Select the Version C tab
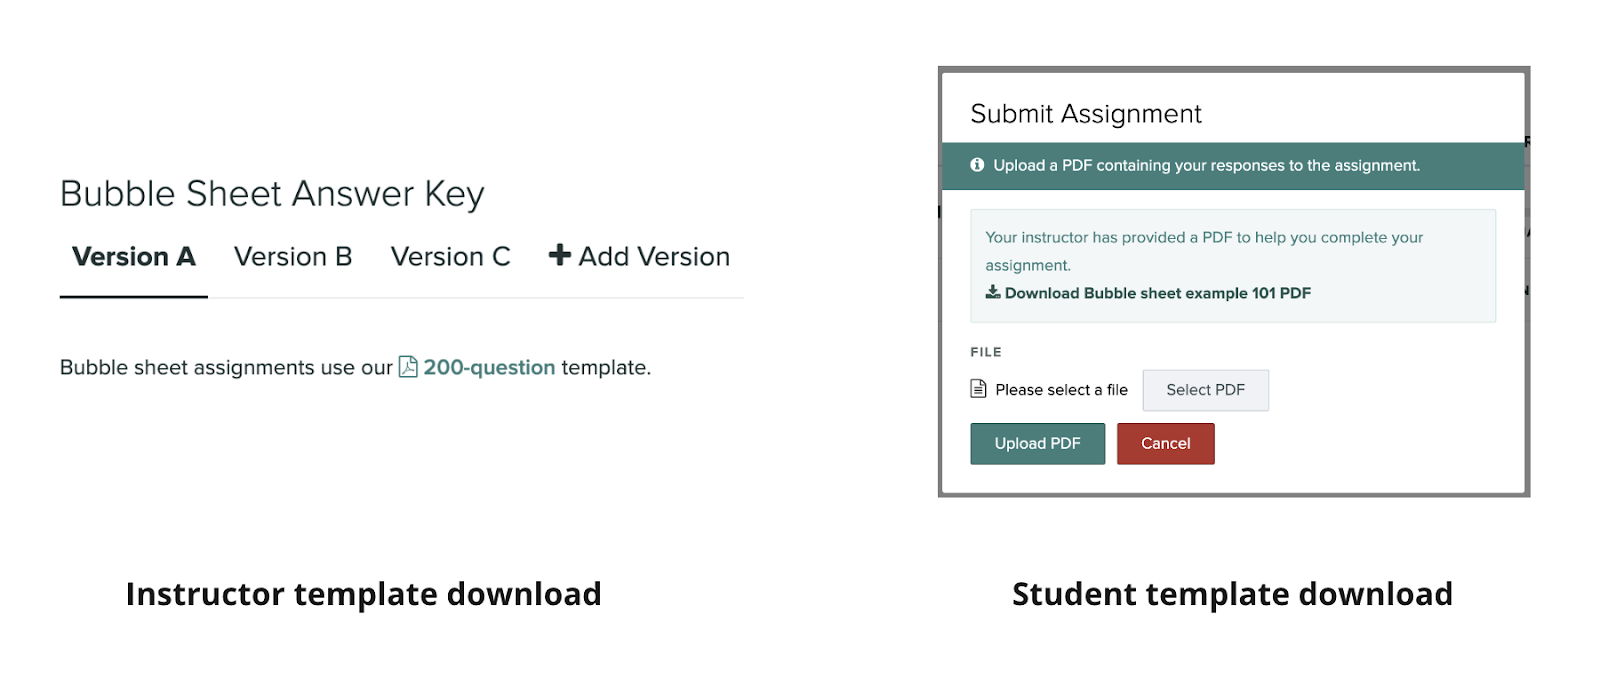Image resolution: width=1600 pixels, height=686 pixels. coord(450,257)
